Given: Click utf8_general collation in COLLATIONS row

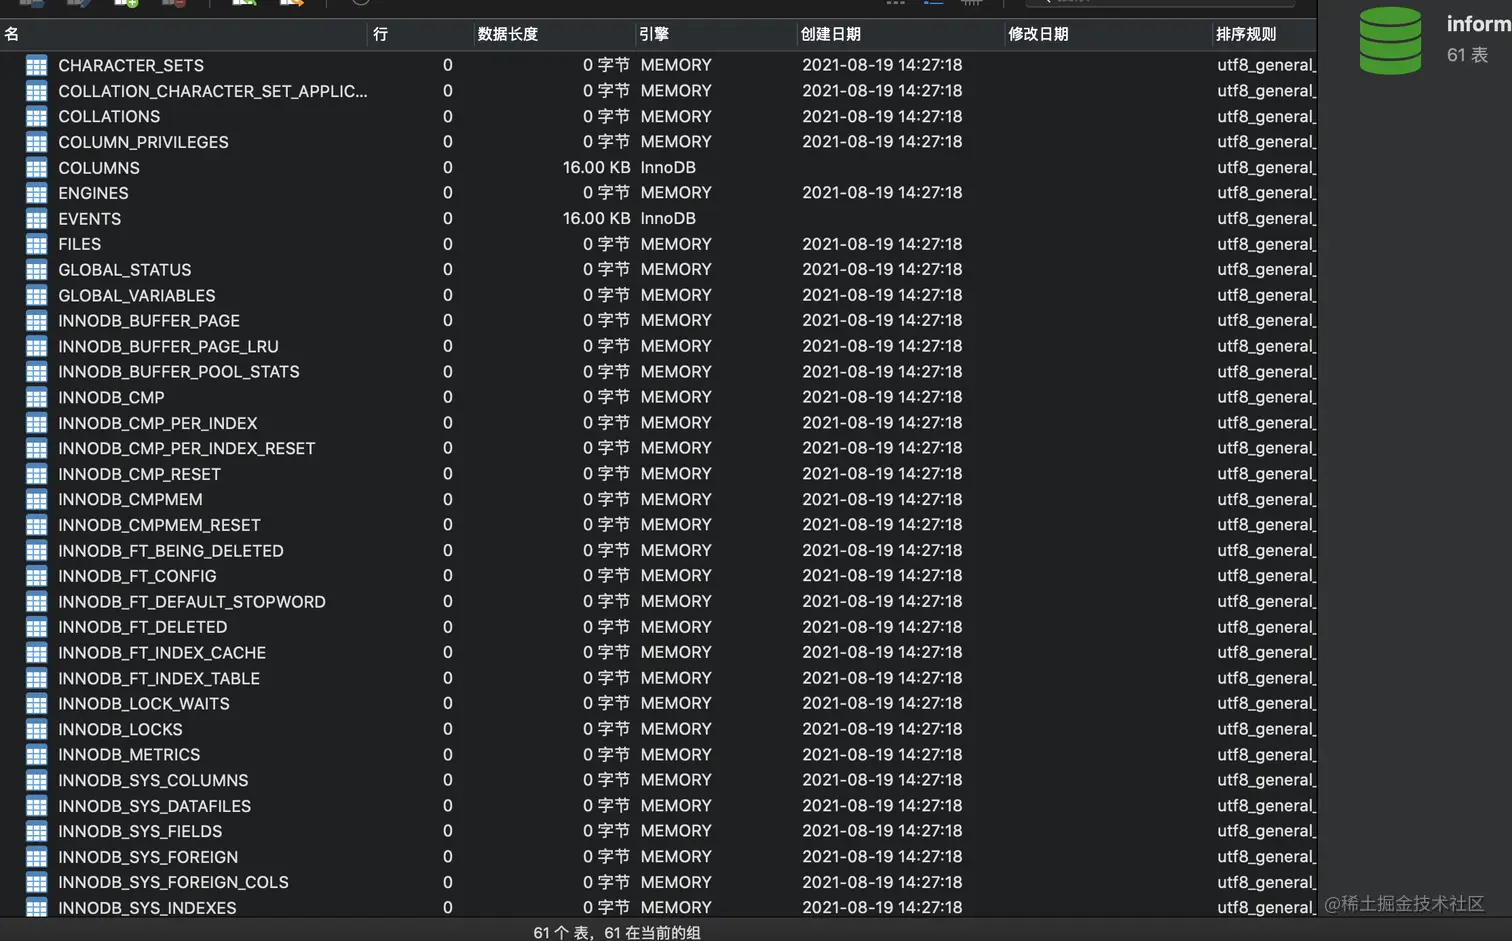Looking at the screenshot, I should [1266, 117].
